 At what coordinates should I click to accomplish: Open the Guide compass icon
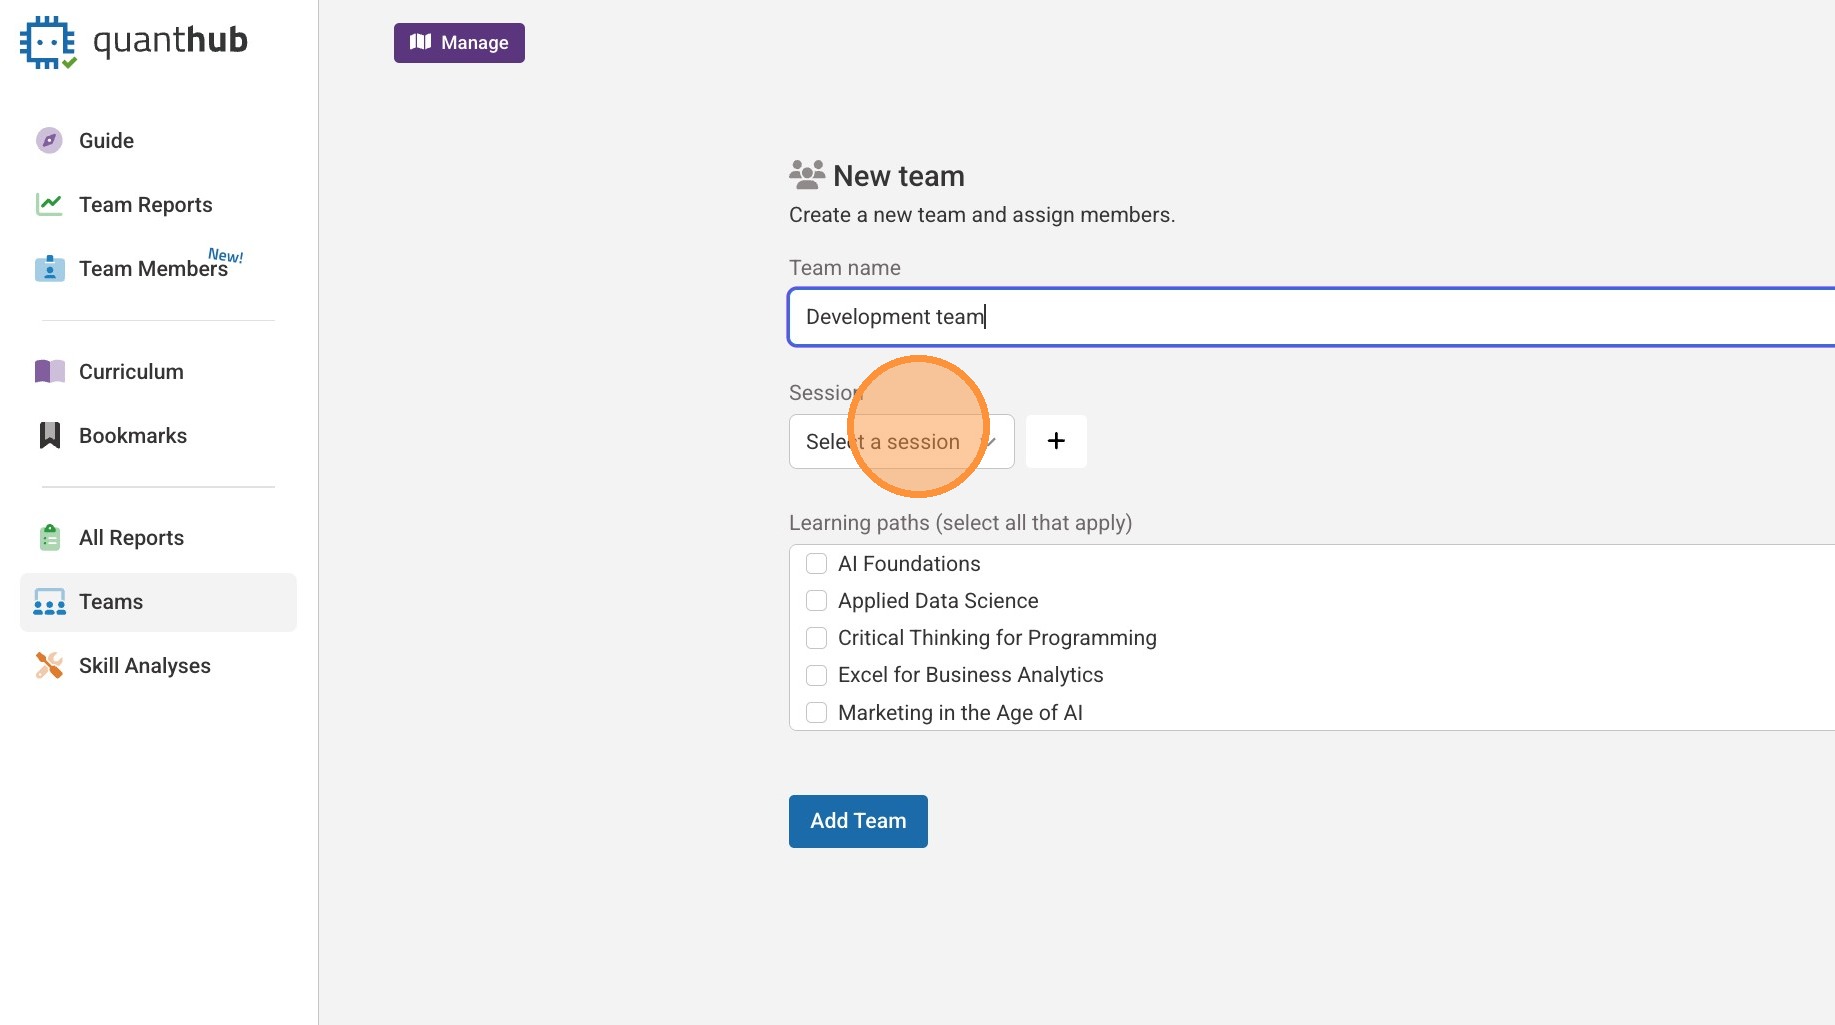point(49,141)
